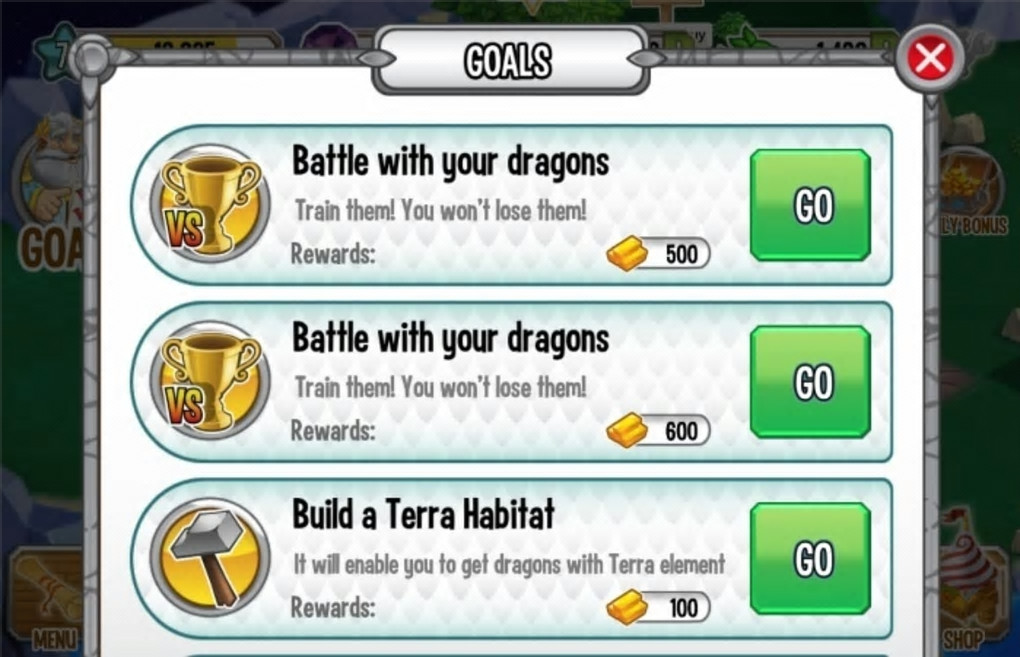This screenshot has width=1020, height=657.
Task: Click the 100 gold reward amount
Action: [683, 608]
